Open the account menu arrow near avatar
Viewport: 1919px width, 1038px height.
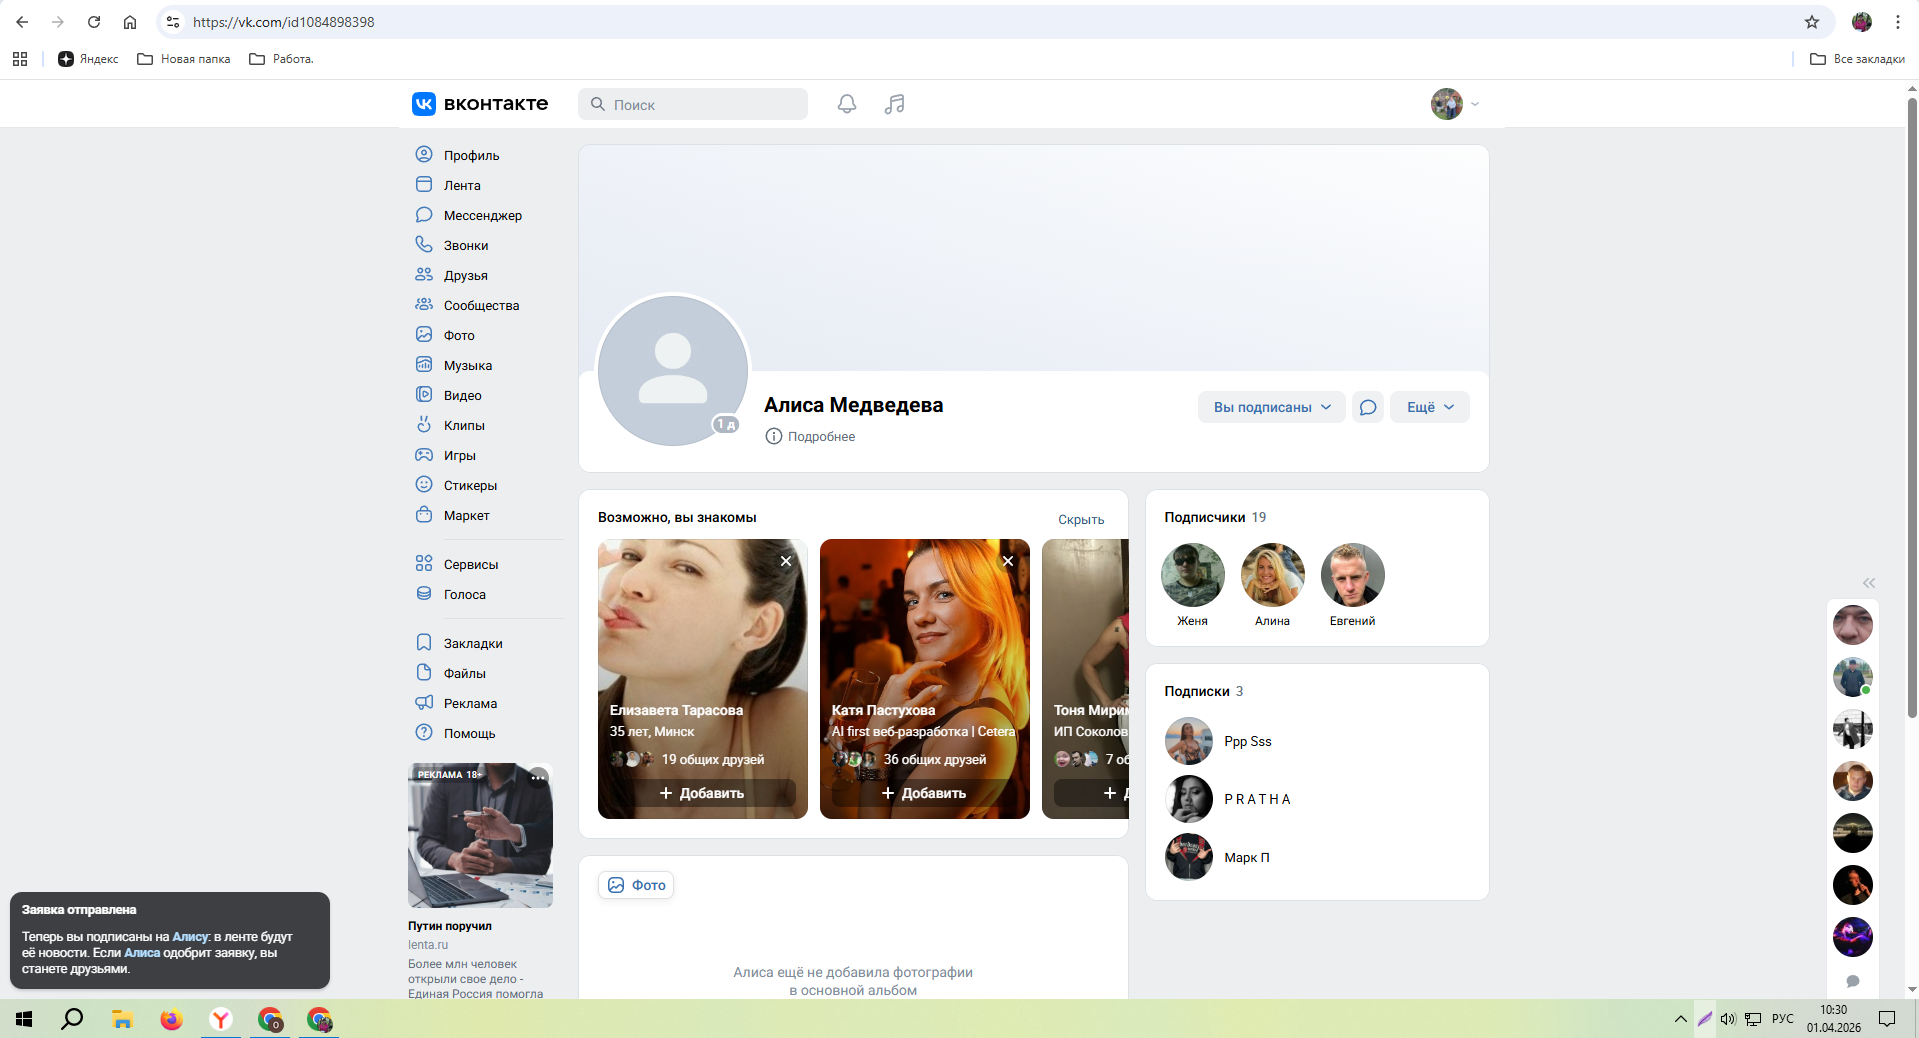pyautogui.click(x=1475, y=104)
